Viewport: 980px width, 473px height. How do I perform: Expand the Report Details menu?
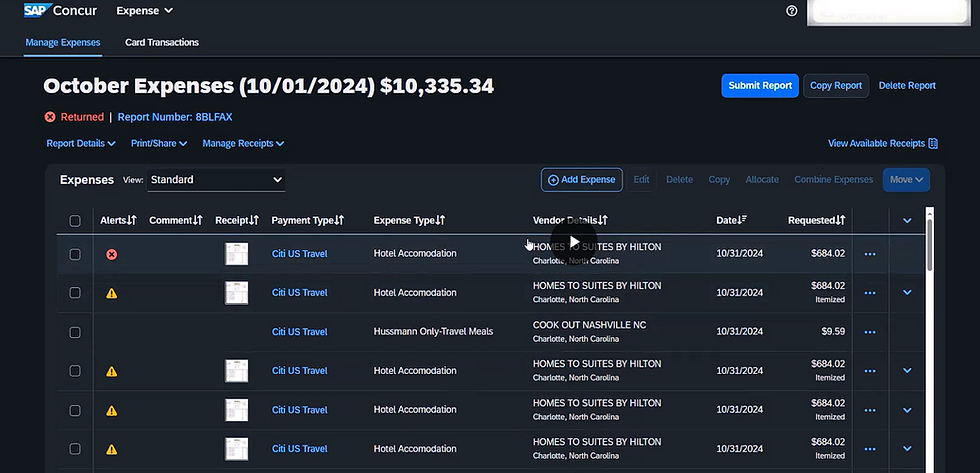81,143
